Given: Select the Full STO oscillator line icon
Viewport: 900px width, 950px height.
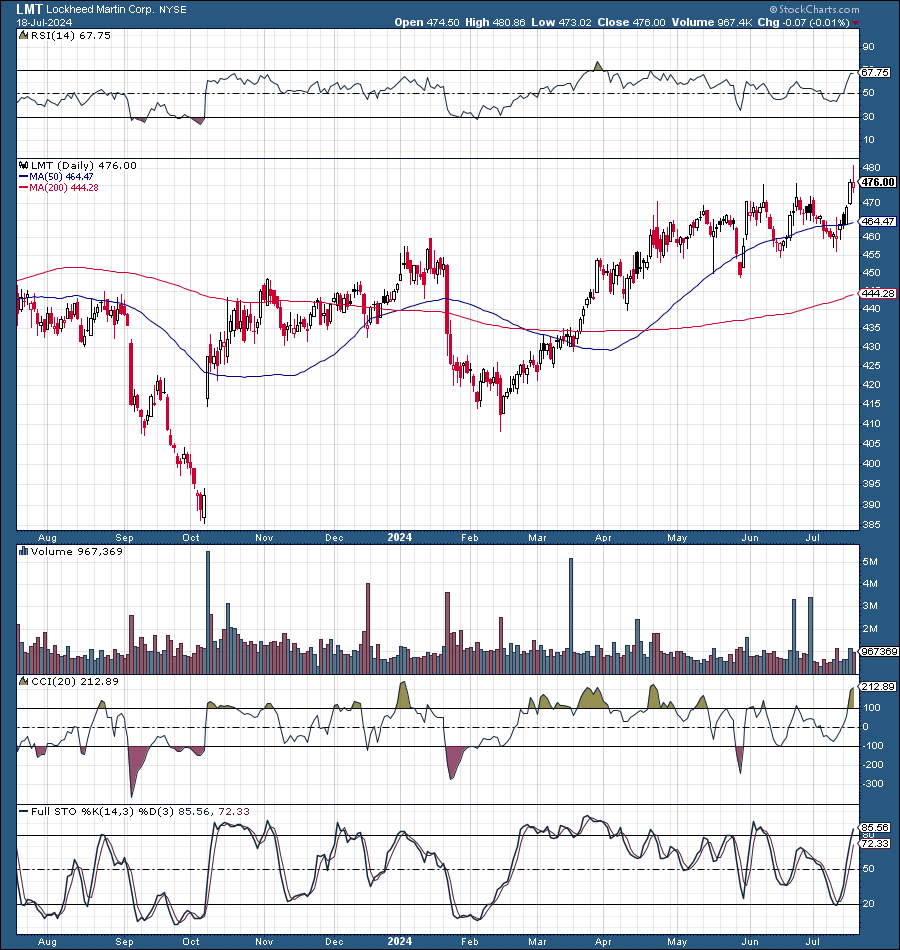Looking at the screenshot, I should pyautogui.click(x=21, y=811).
